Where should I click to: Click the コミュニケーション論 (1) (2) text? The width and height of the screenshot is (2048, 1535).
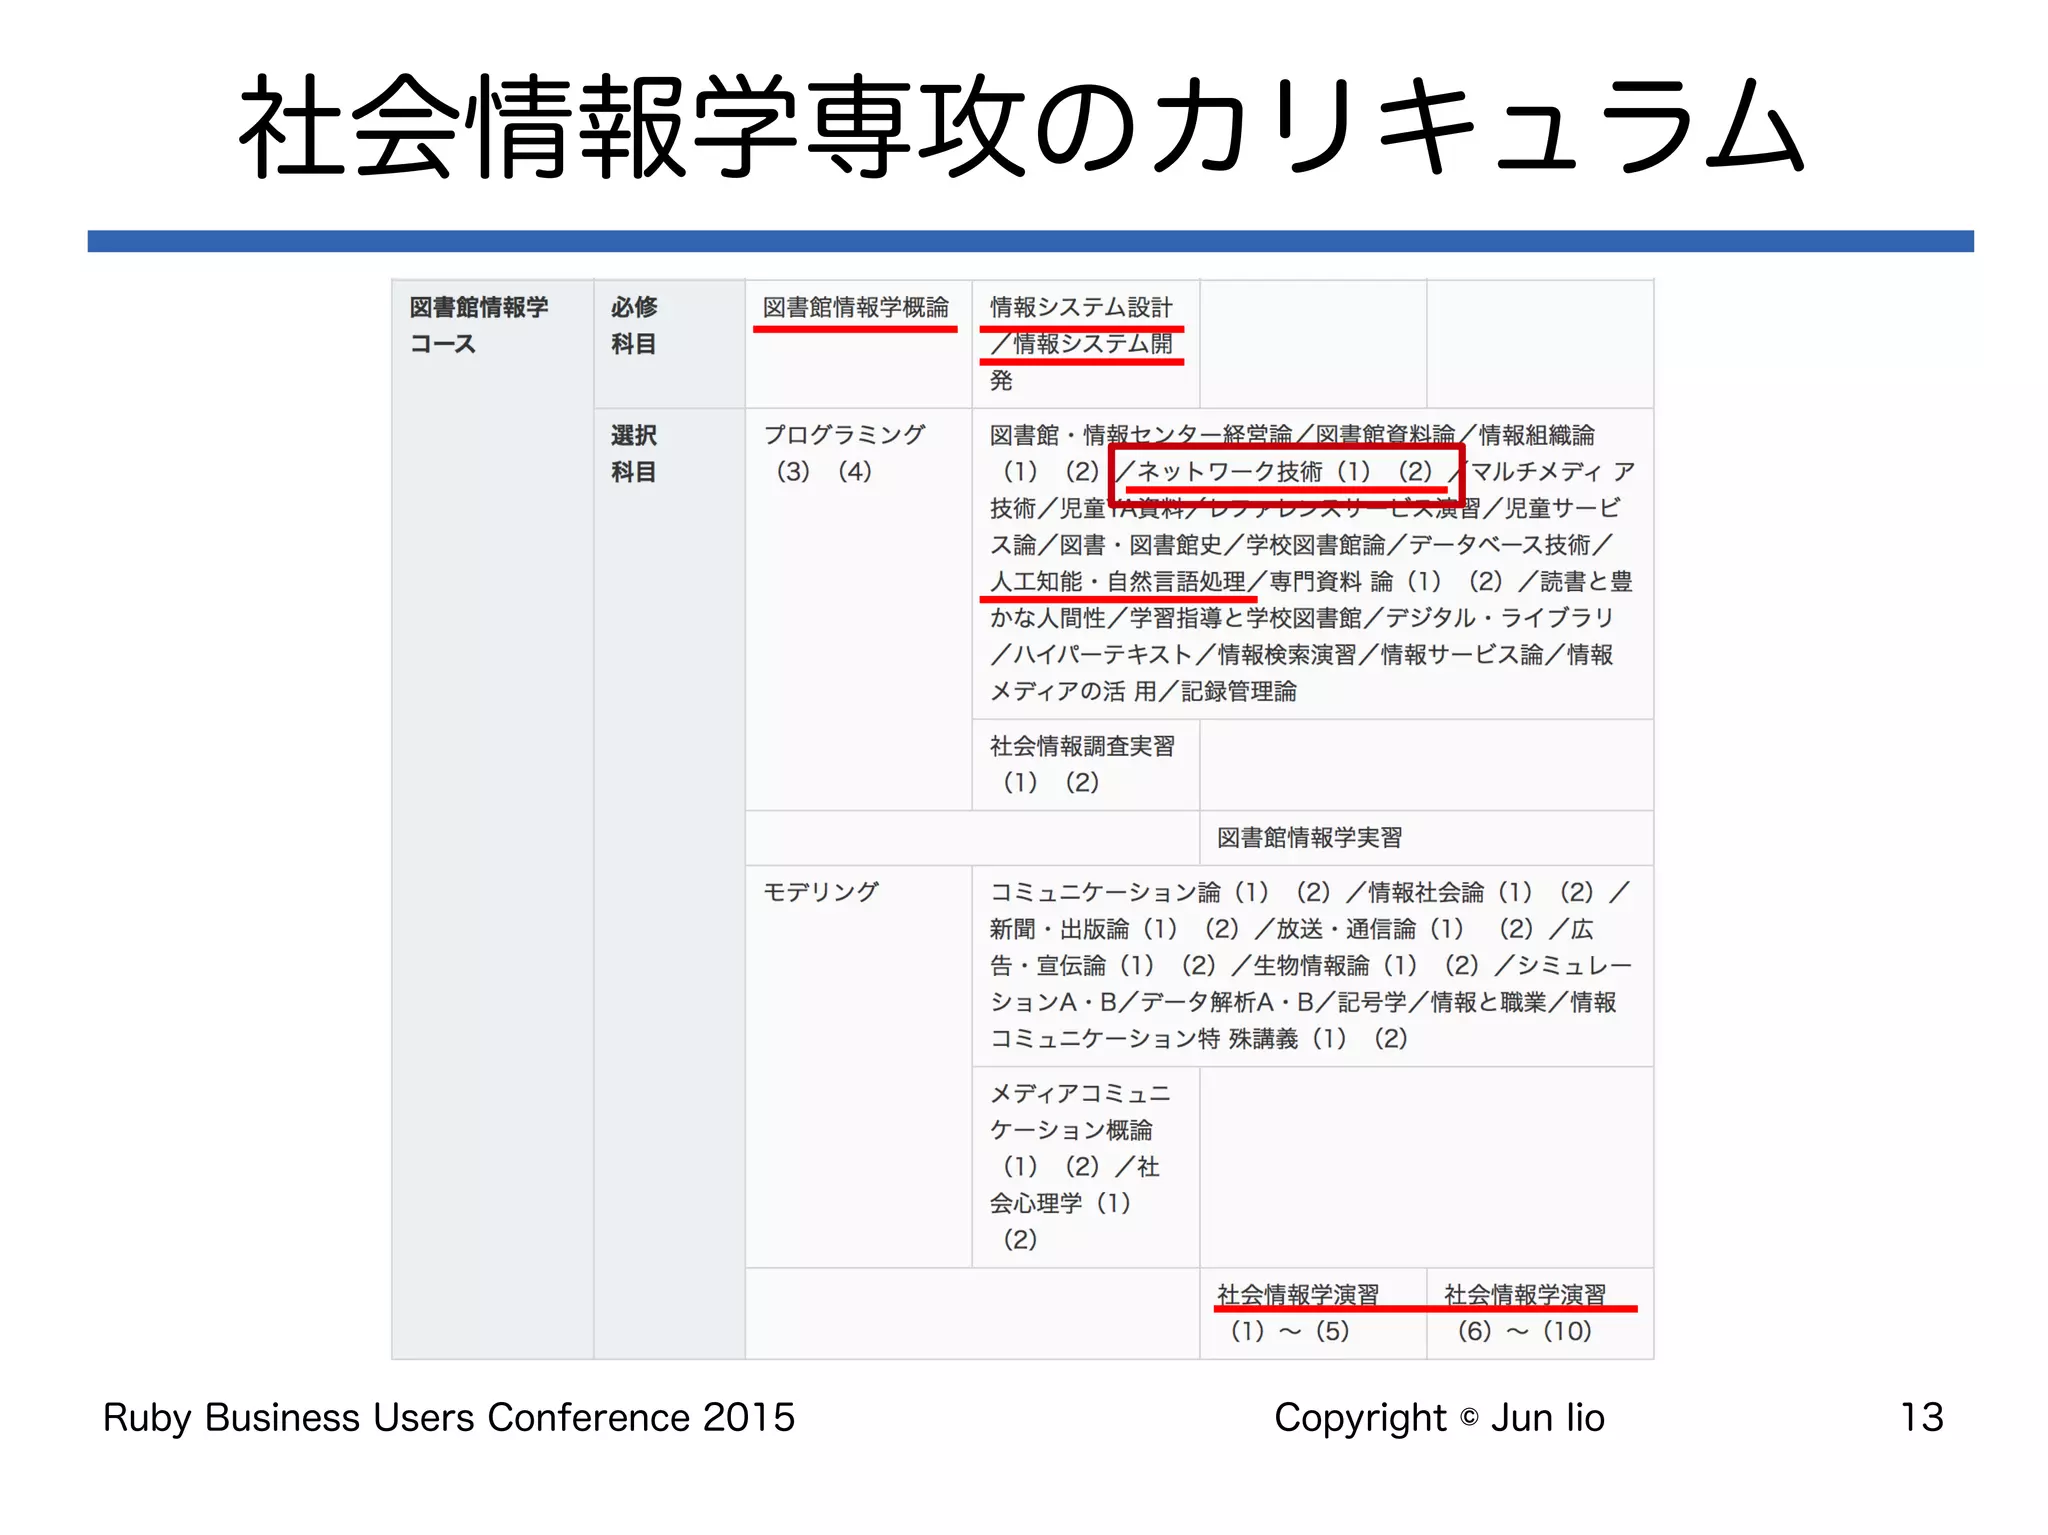point(1160,892)
